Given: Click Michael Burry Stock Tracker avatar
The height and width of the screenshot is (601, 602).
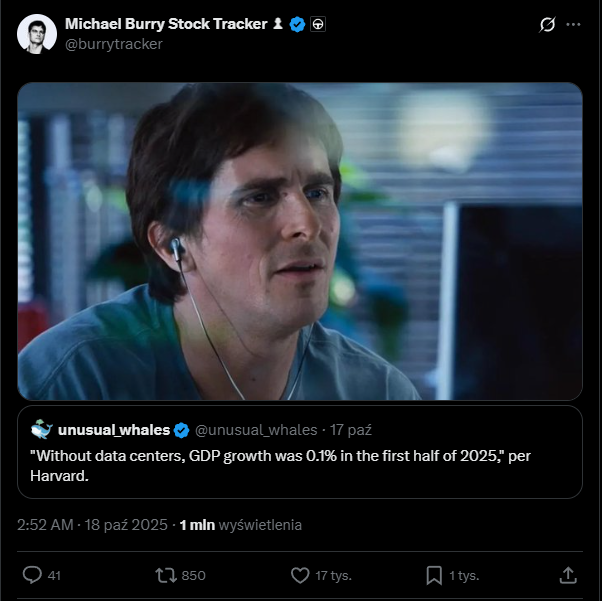Looking at the screenshot, I should [x=36, y=34].
